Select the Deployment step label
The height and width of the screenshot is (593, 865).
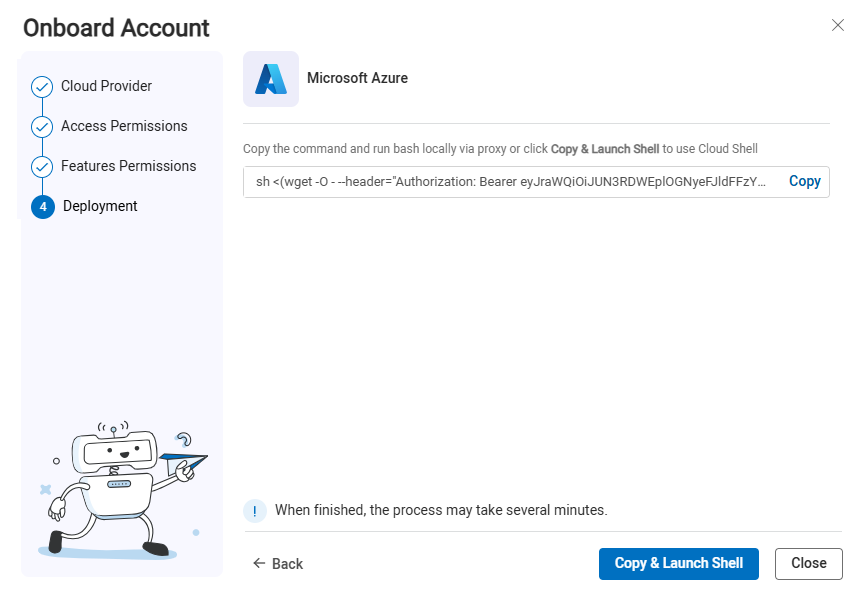pos(100,206)
